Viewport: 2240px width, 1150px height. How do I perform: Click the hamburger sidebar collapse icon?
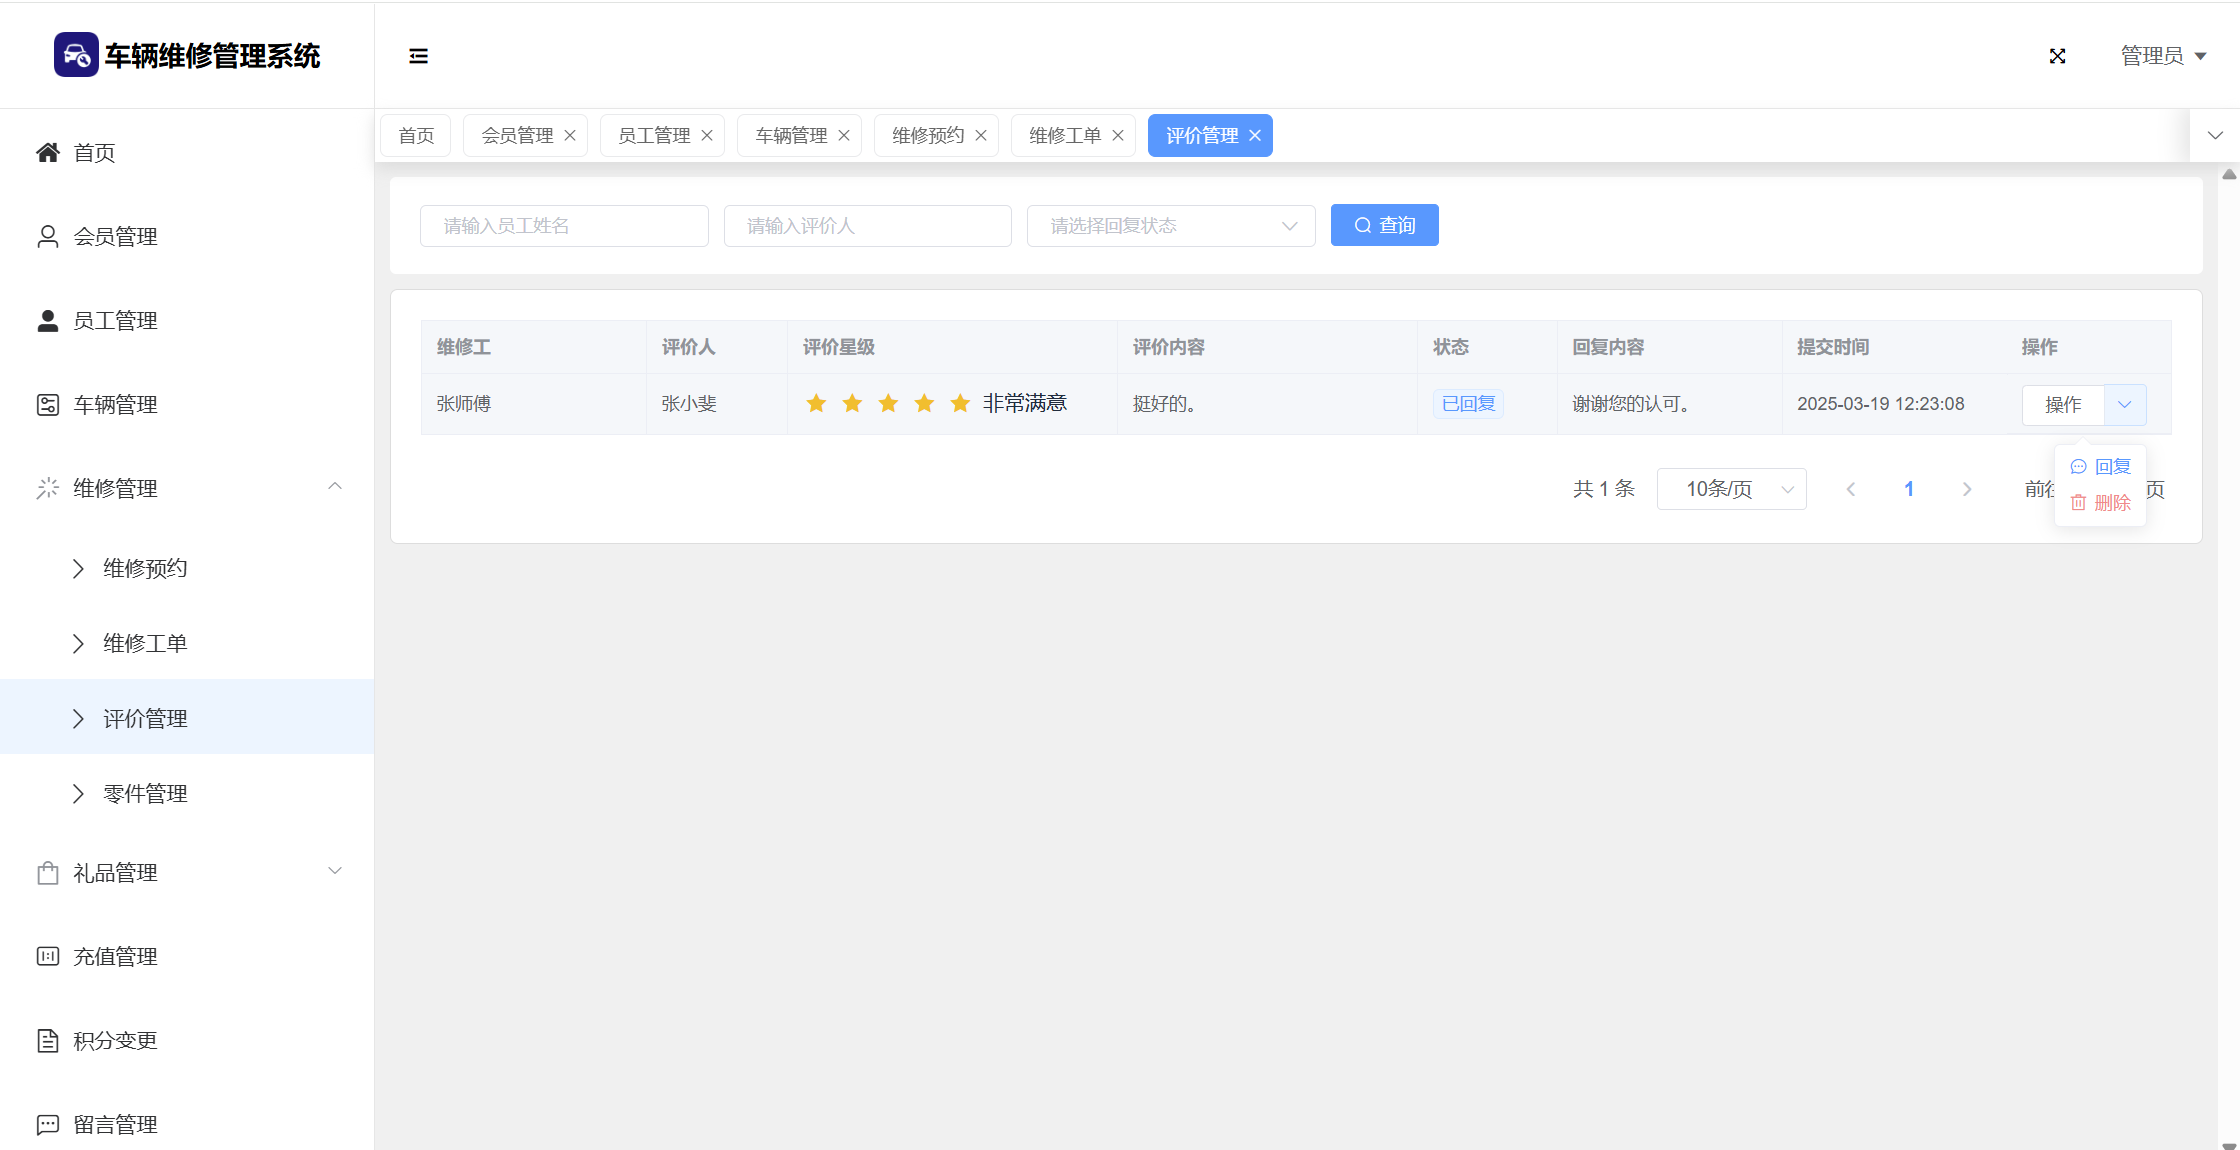(x=418, y=56)
